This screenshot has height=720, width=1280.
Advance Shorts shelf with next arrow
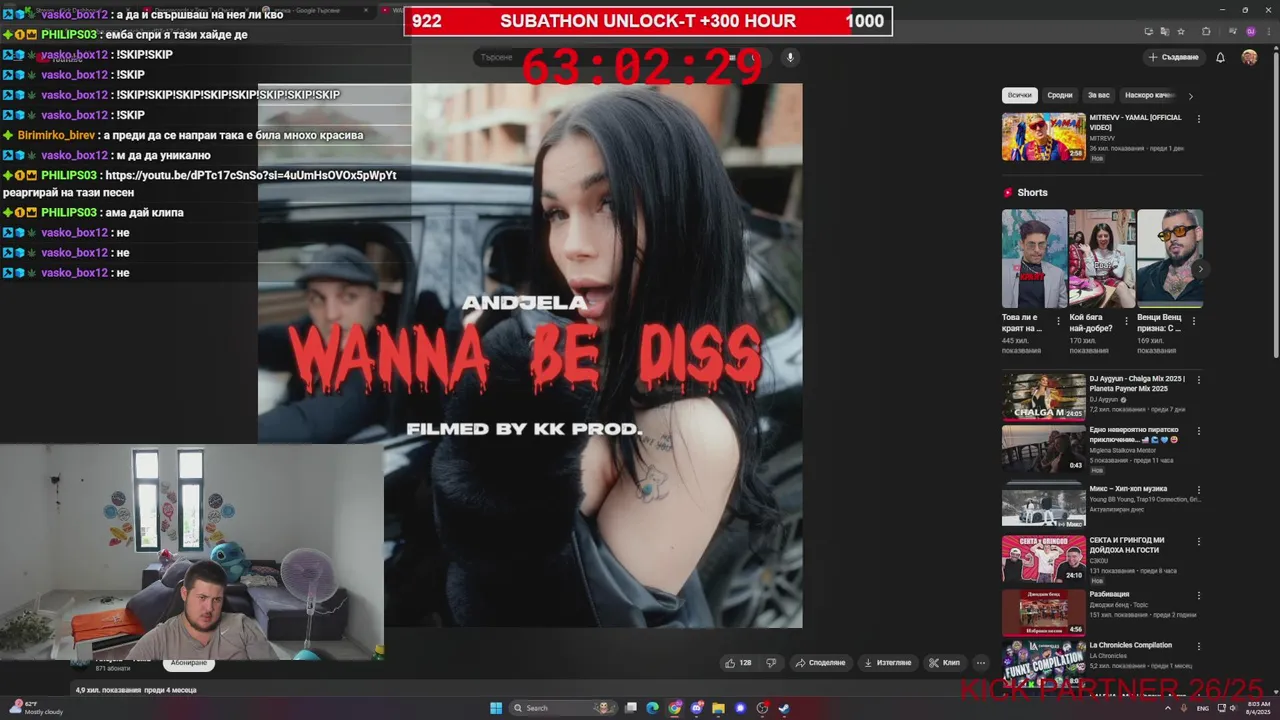point(1200,269)
